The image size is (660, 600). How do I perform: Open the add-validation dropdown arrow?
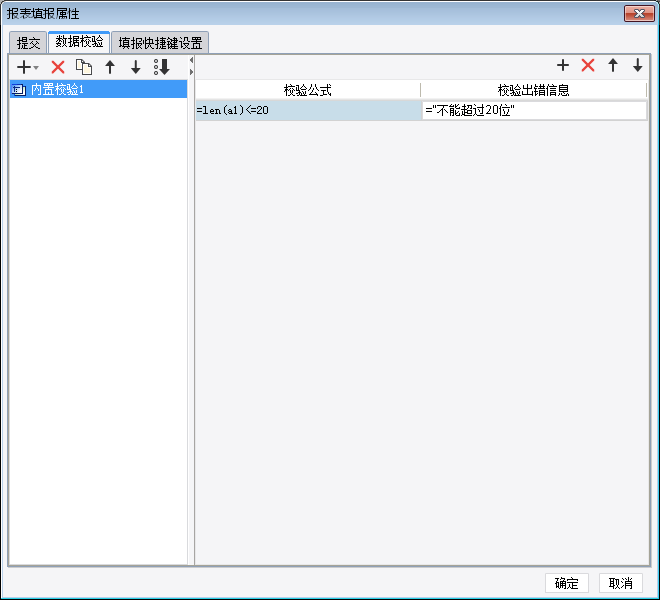36,67
